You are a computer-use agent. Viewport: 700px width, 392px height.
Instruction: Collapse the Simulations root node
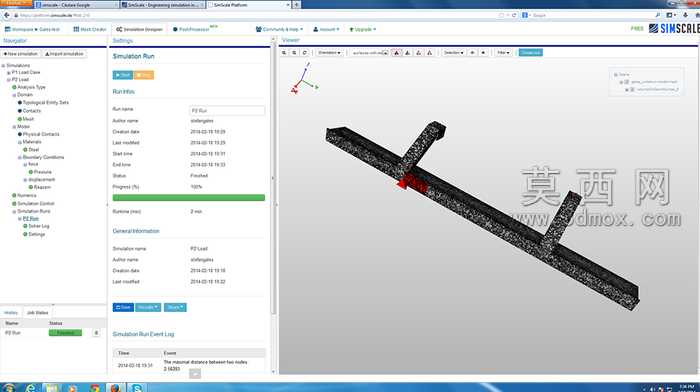(3, 66)
